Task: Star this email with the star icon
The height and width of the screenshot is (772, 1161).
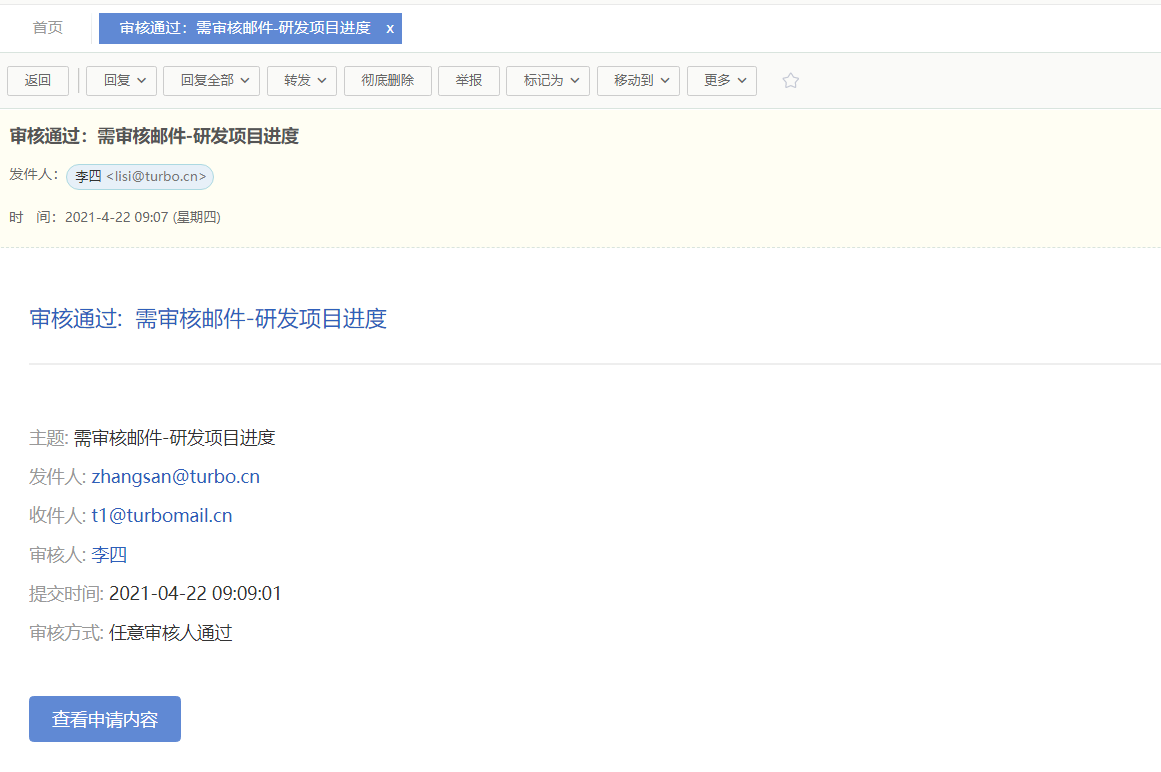Action: (790, 81)
